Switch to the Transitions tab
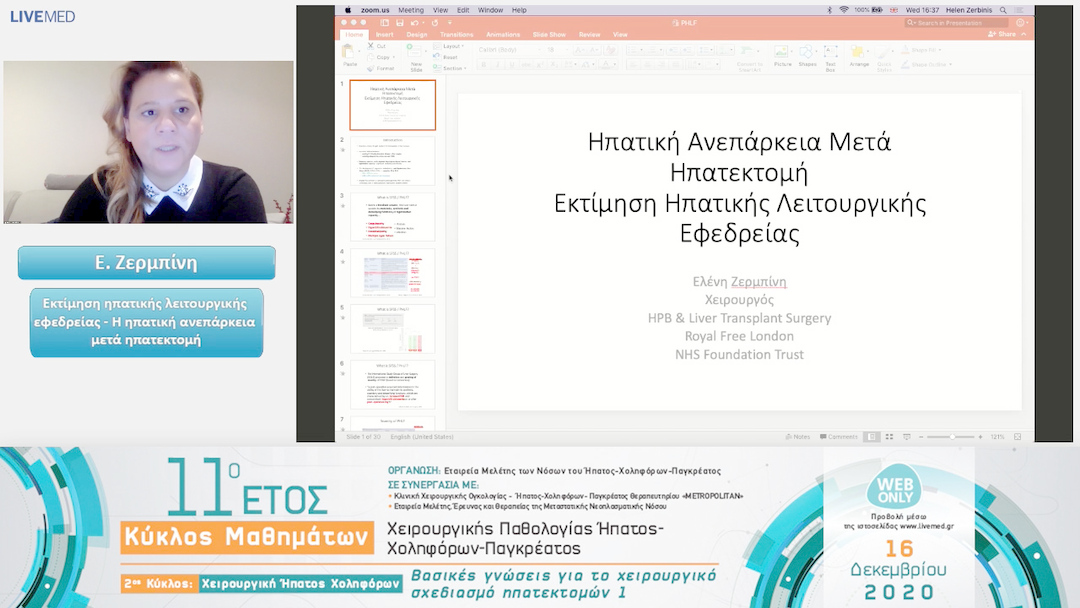The image size is (1080, 608). point(456,34)
